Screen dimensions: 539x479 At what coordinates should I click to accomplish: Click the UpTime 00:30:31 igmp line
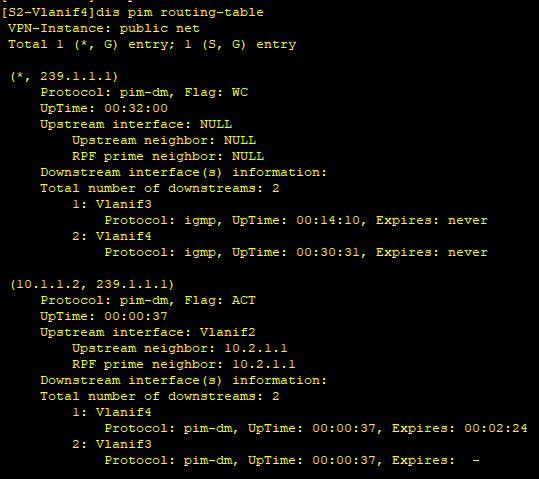coord(296,252)
